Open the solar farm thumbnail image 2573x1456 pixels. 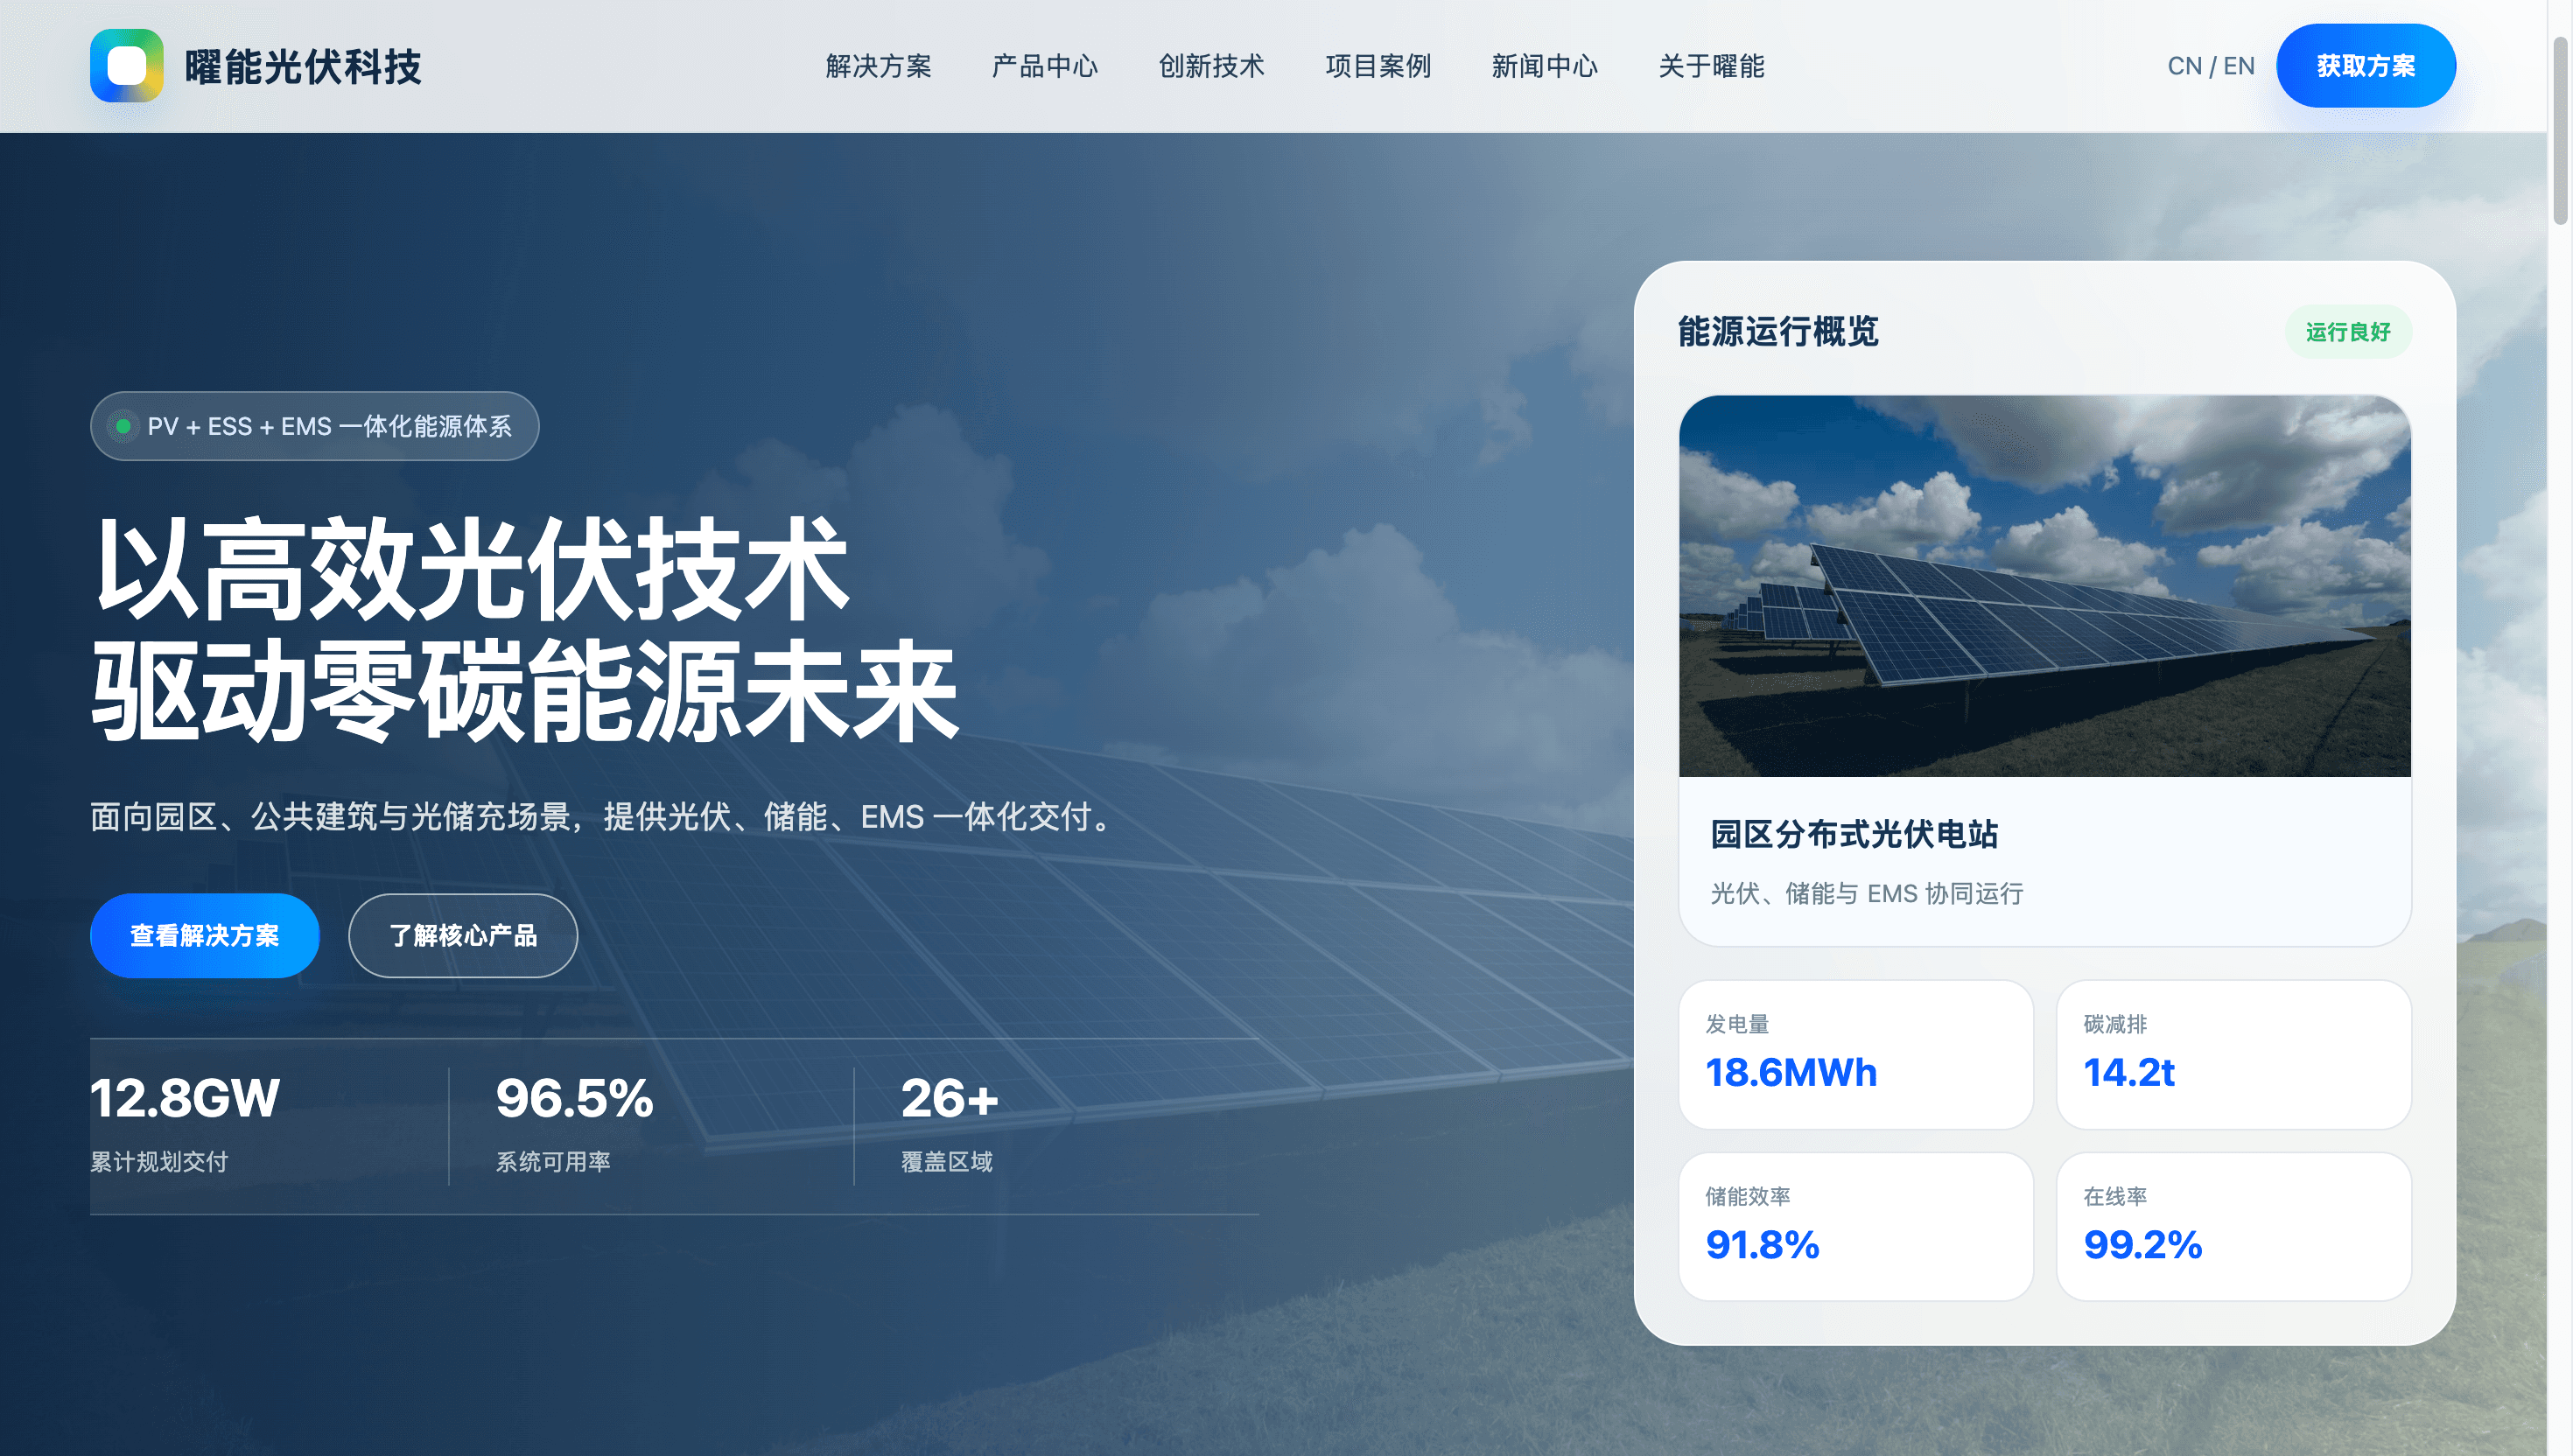(x=2045, y=586)
